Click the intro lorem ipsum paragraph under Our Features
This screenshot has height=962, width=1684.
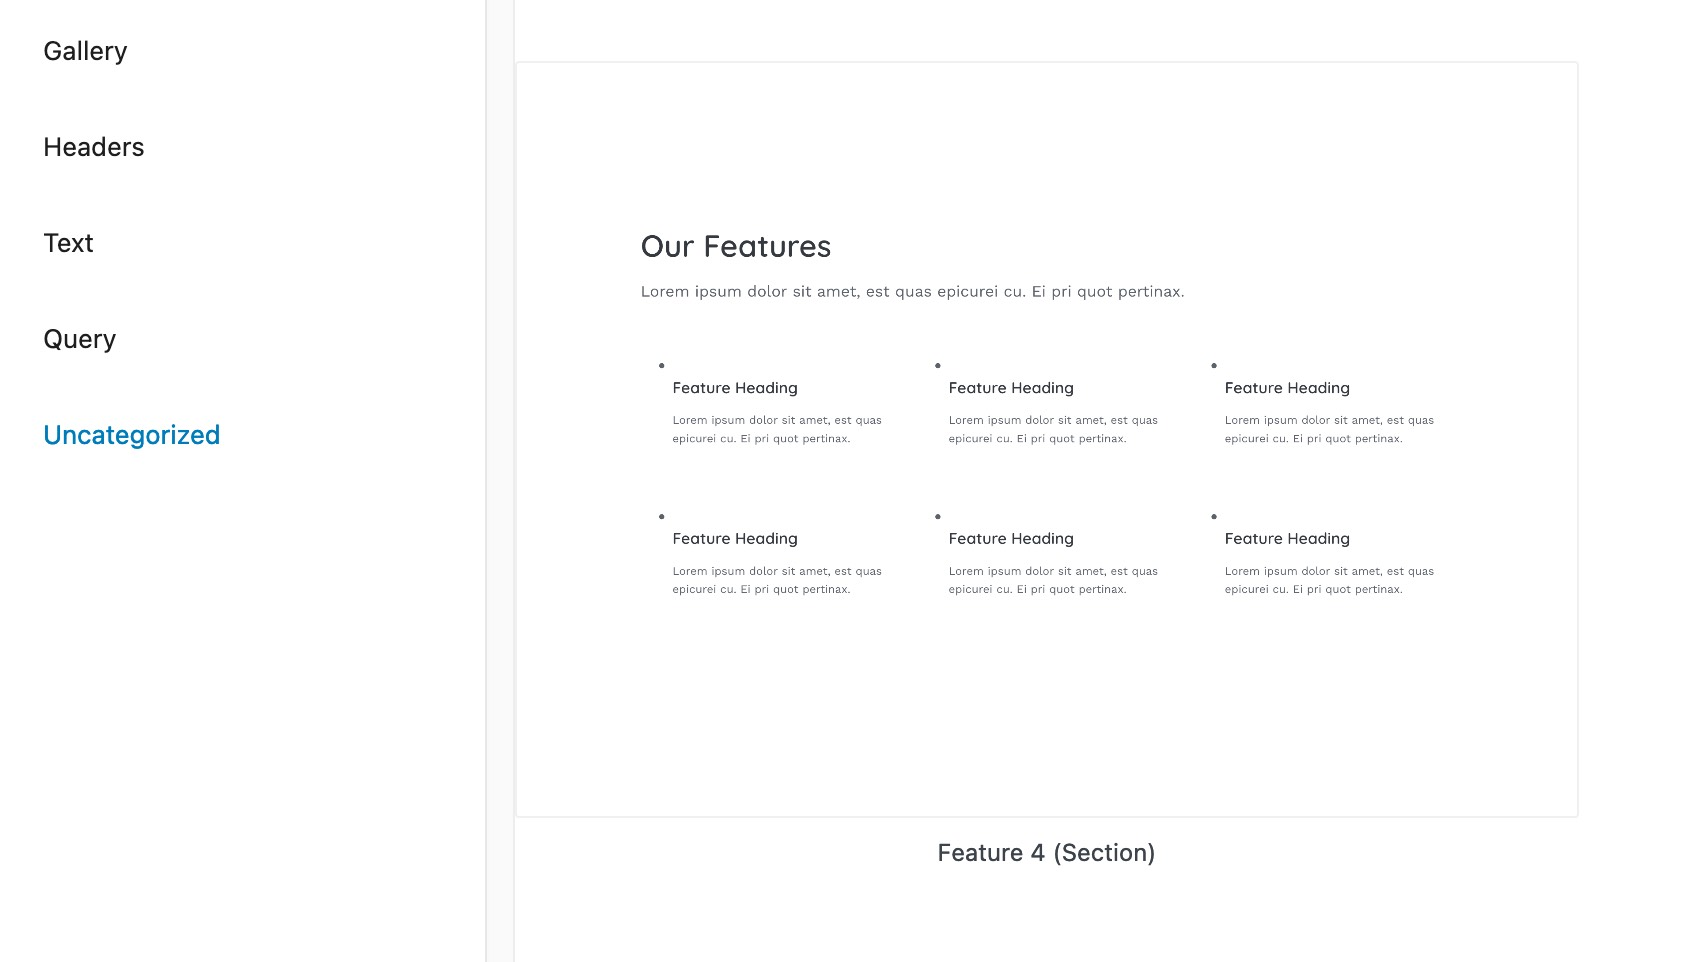coord(912,291)
